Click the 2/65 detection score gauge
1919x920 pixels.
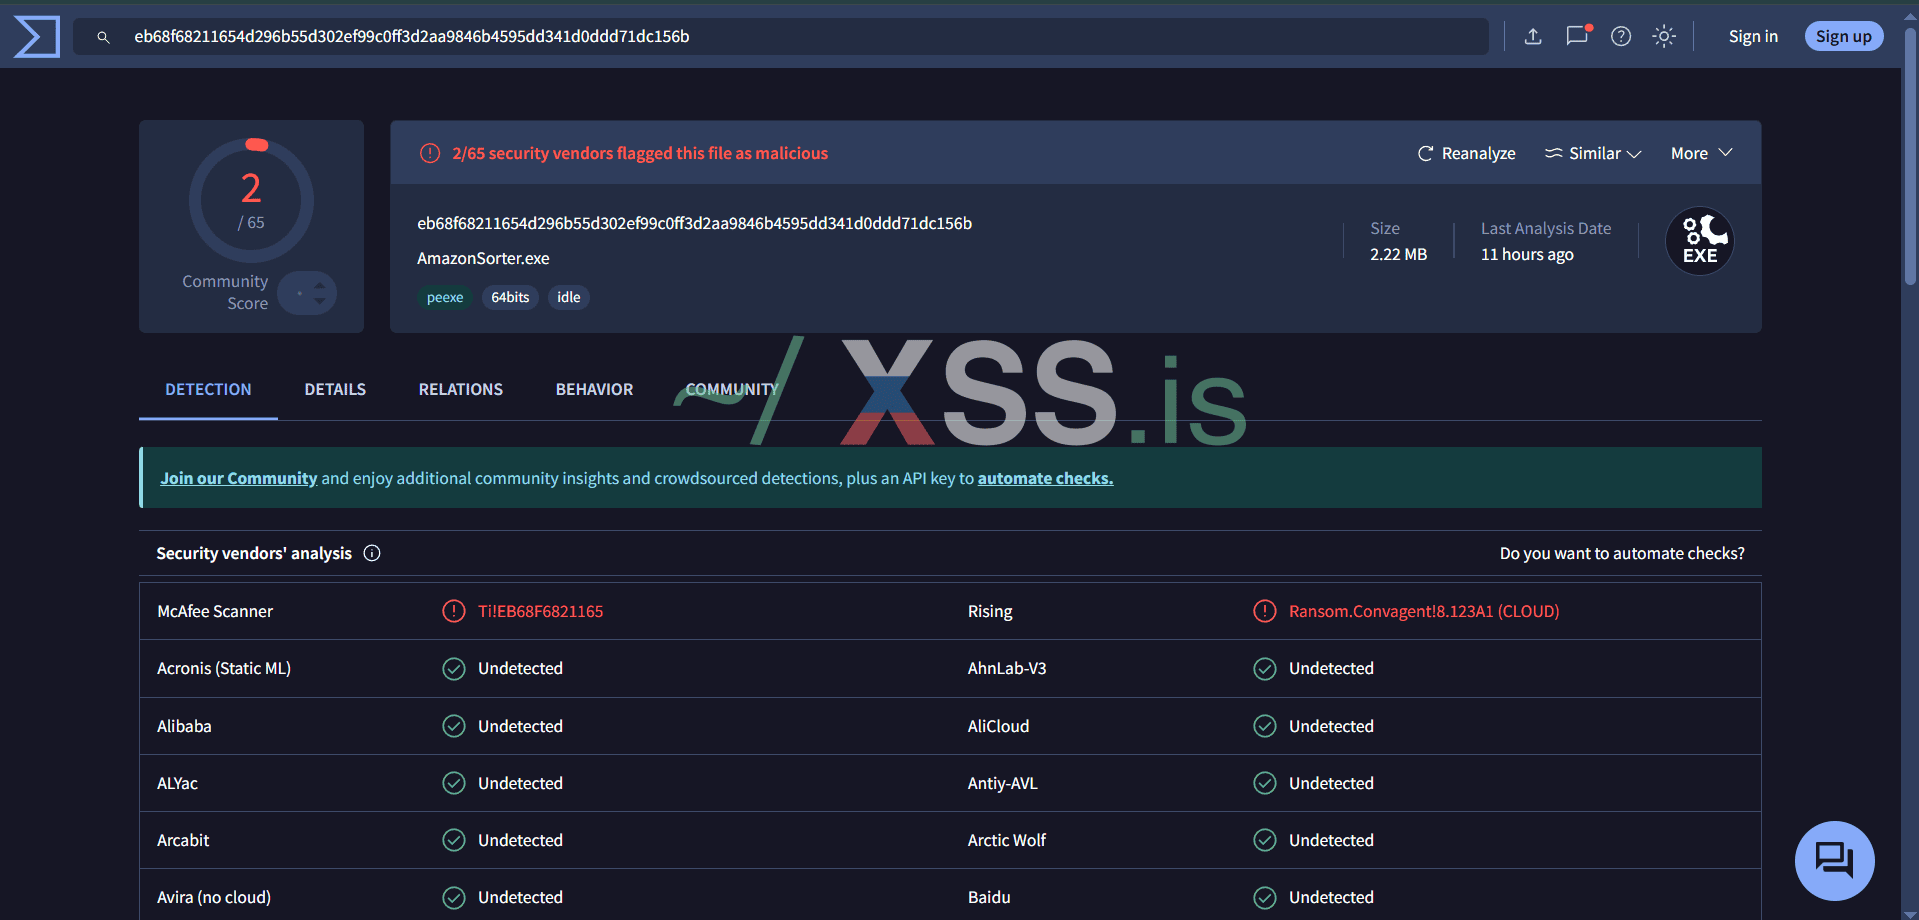[251, 201]
